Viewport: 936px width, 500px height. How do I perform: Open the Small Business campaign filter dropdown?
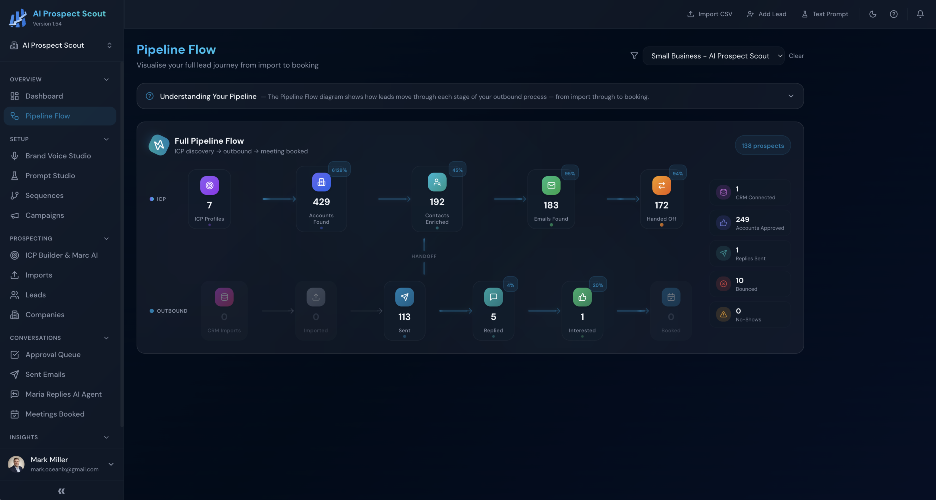713,55
